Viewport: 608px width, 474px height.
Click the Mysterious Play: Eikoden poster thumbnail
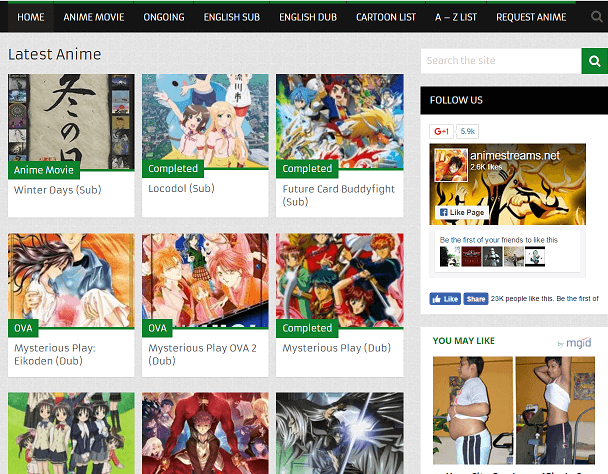[x=71, y=280]
